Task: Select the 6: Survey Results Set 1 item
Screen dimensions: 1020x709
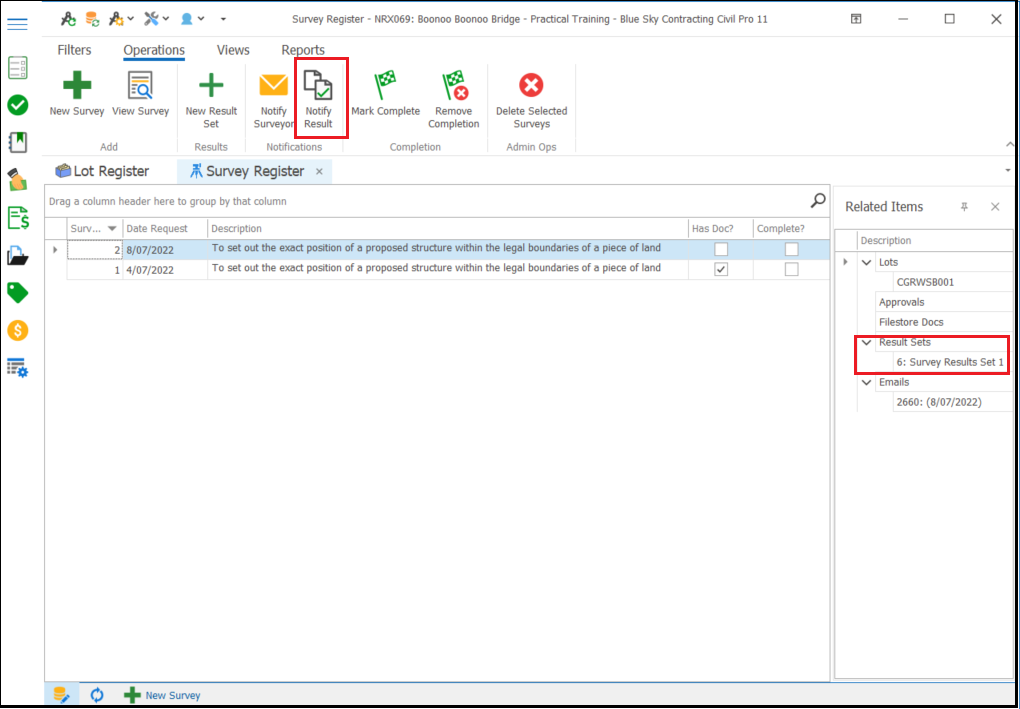Action: point(949,362)
